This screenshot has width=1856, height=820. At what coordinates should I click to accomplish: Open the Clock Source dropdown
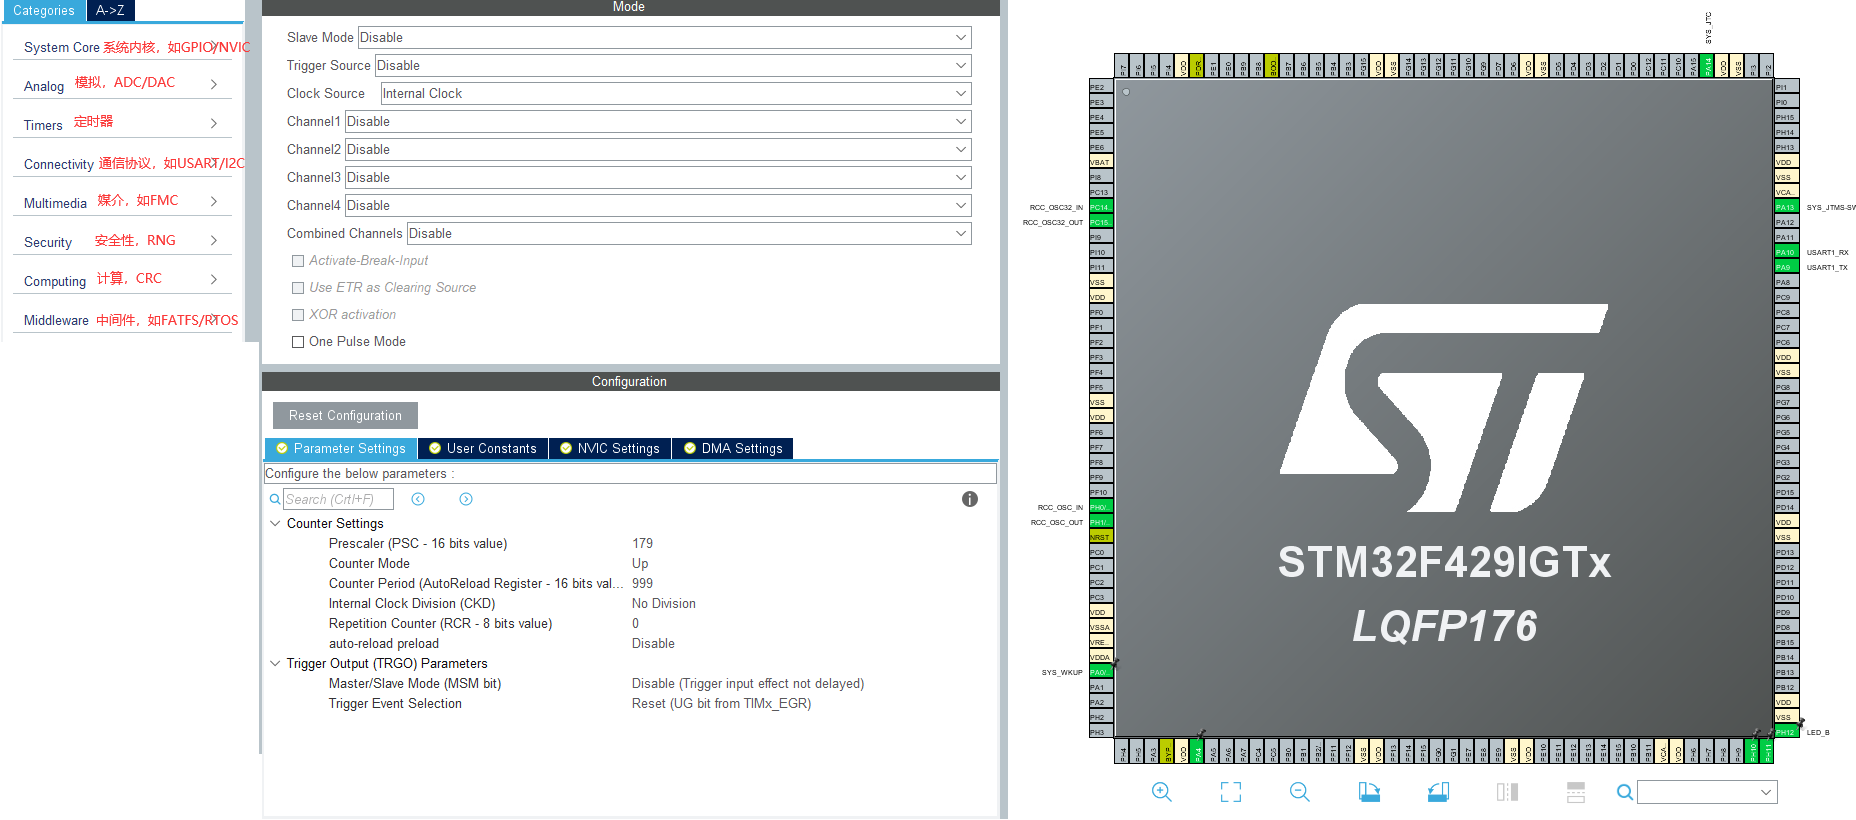(676, 93)
